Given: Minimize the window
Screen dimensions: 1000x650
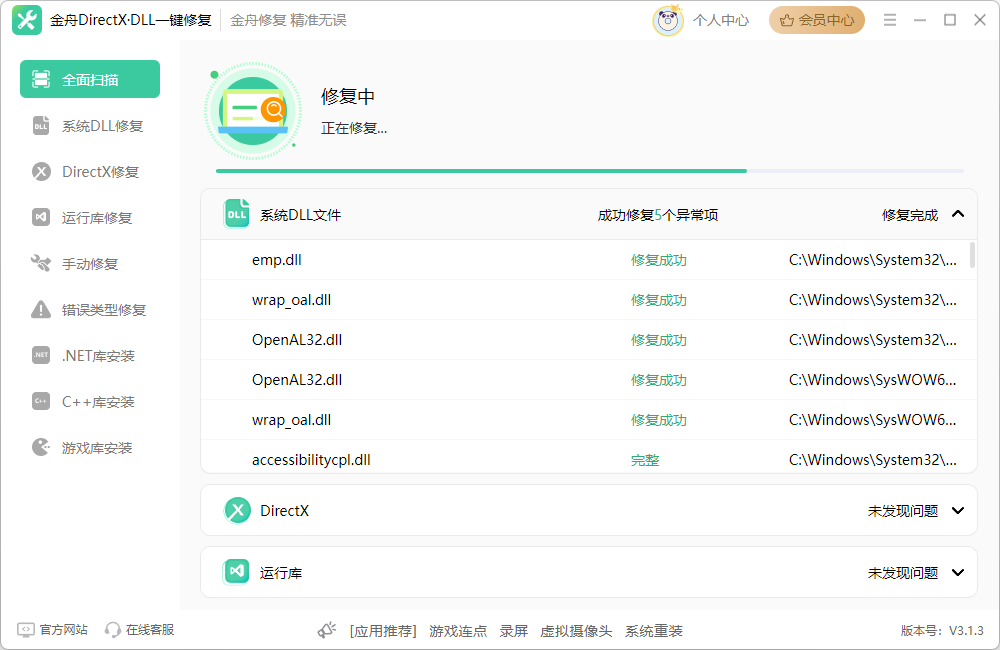Looking at the screenshot, I should click(x=920, y=20).
